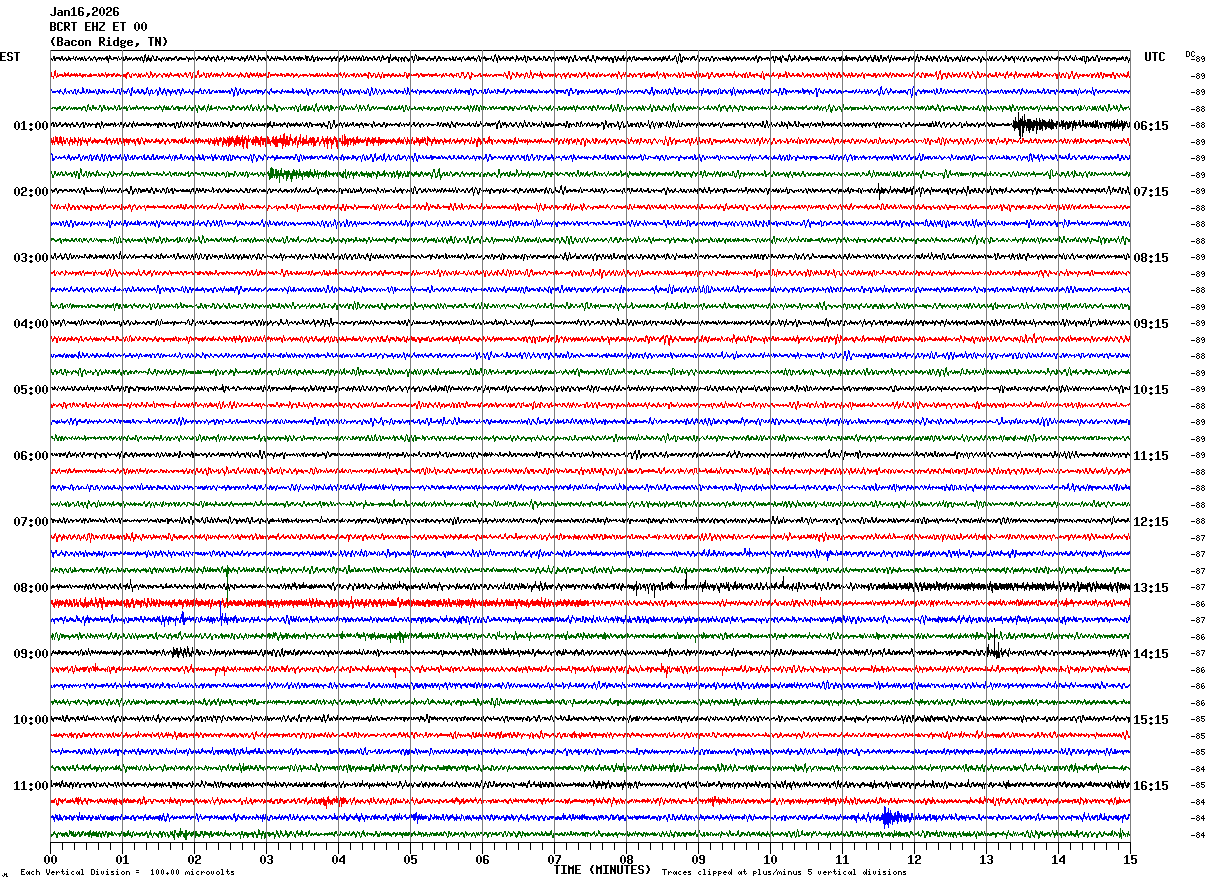Image resolution: width=1210 pixels, height=886 pixels.
Task: Click the 07:15 UTC time label
Action: pyautogui.click(x=1151, y=192)
